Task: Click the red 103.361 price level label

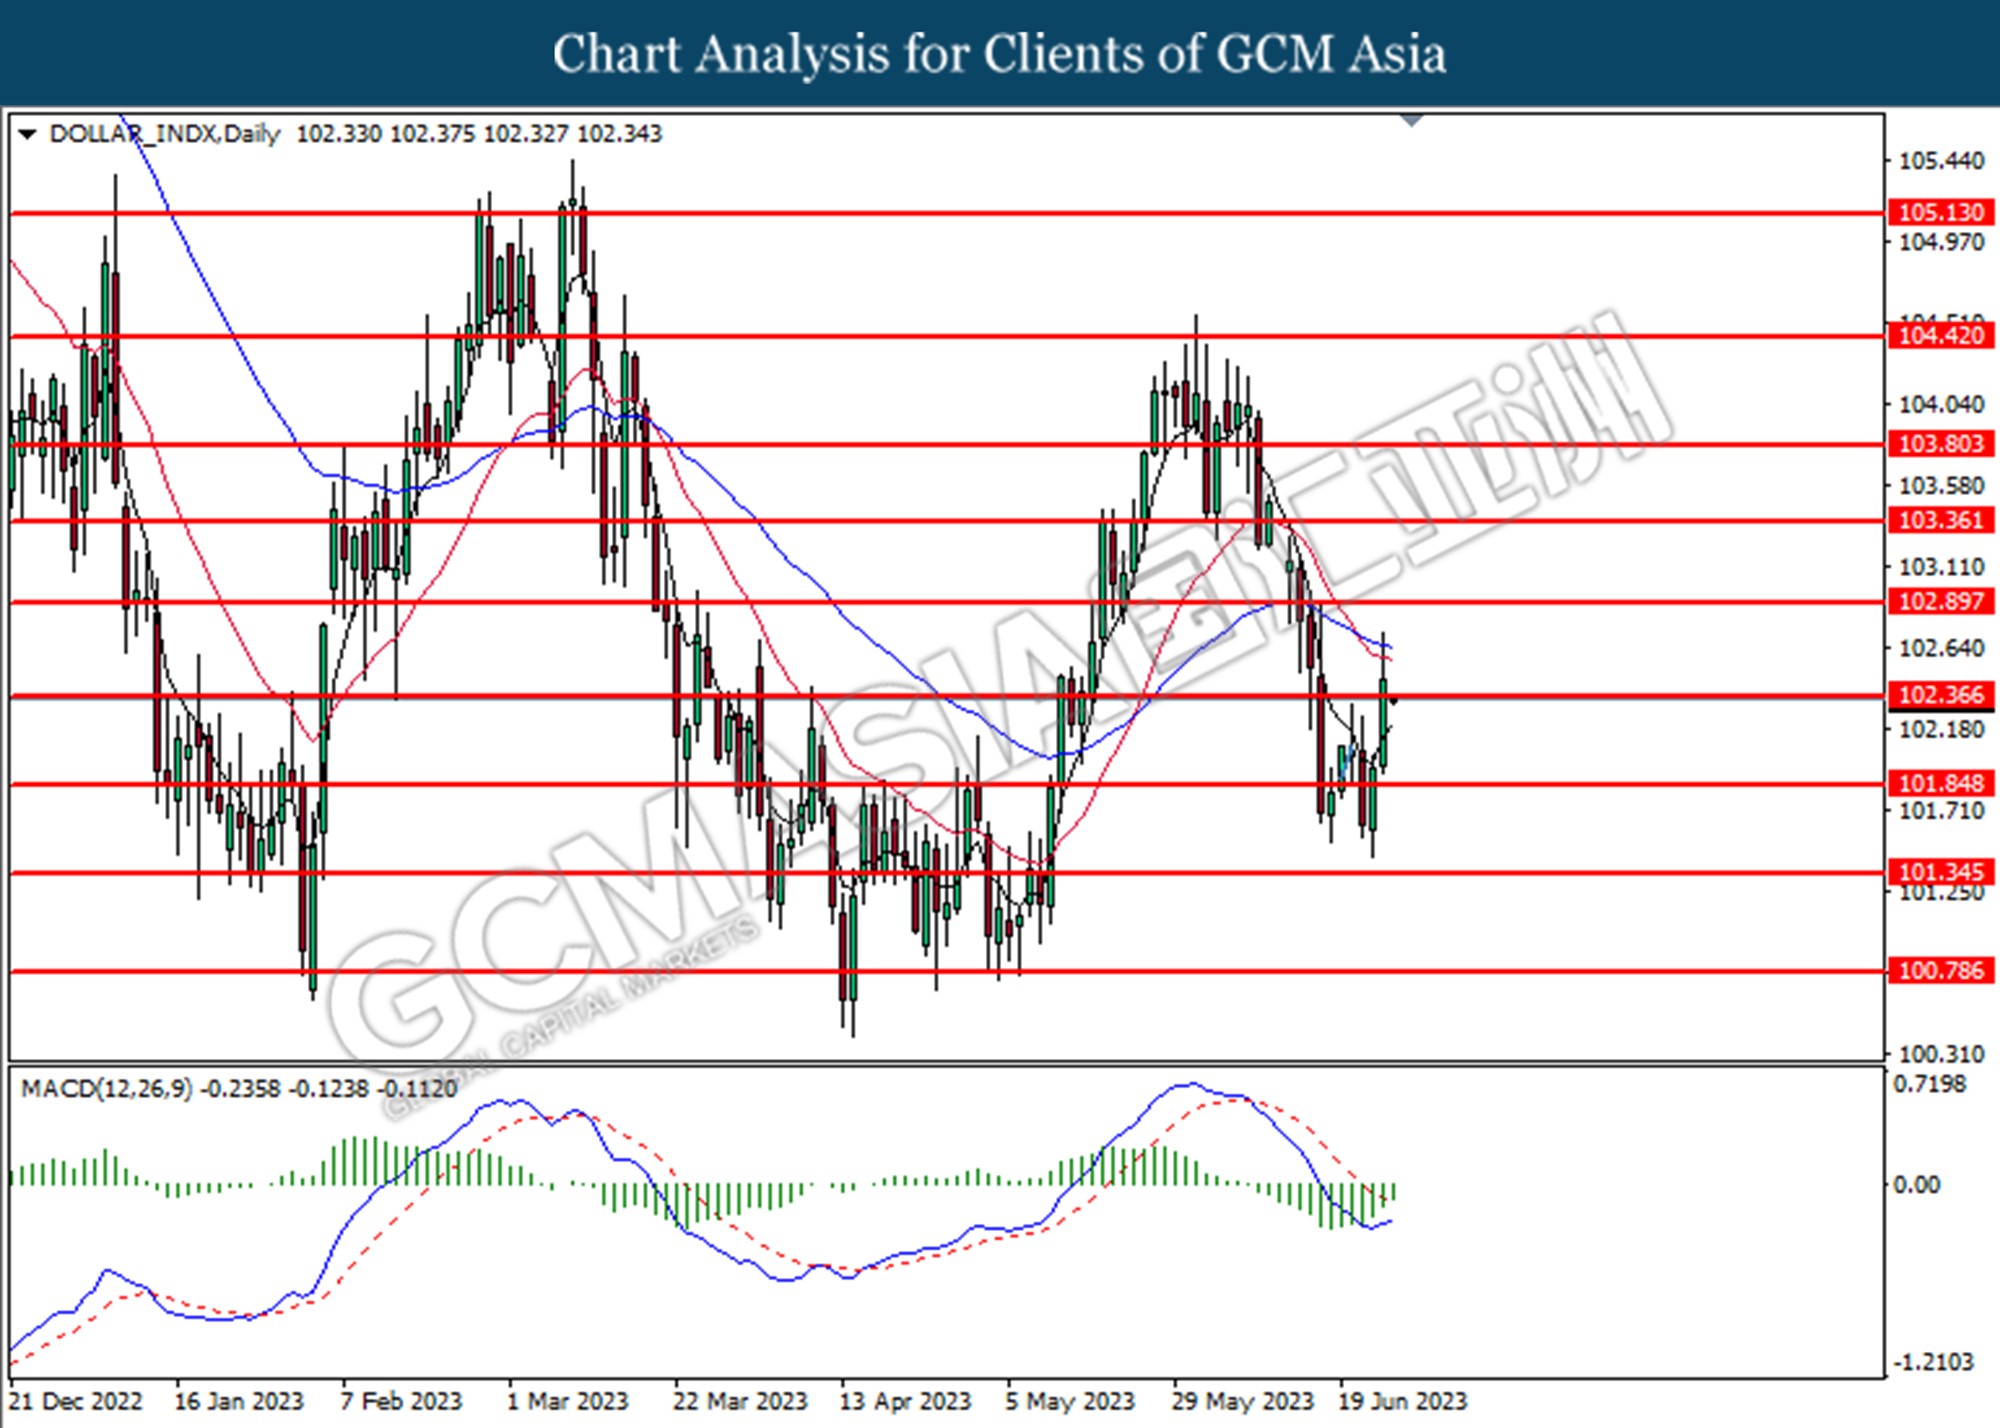Action: (1940, 520)
